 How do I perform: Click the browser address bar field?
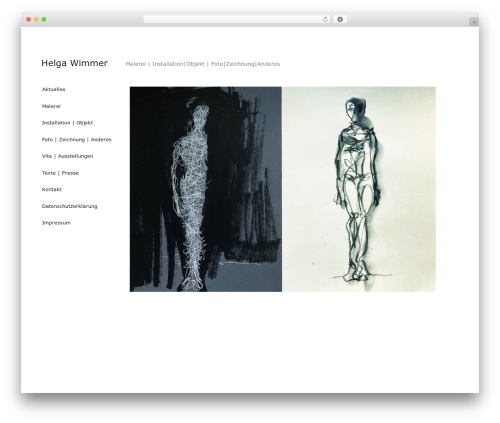[x=236, y=20]
